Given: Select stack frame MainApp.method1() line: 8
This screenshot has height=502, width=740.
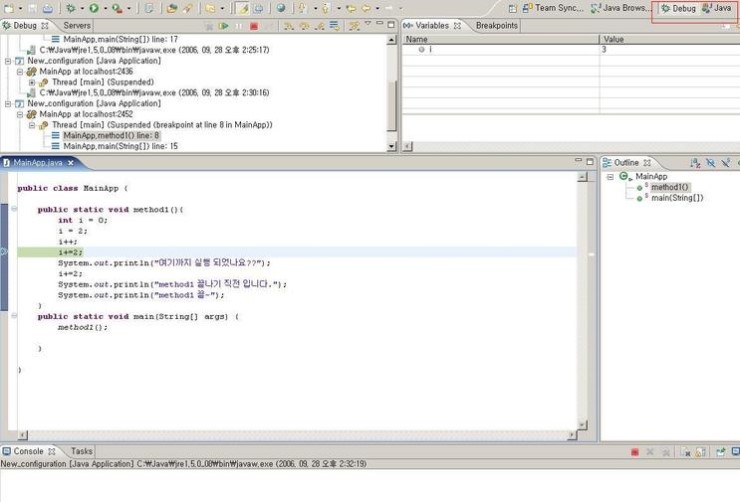Looking at the screenshot, I should [111, 136].
